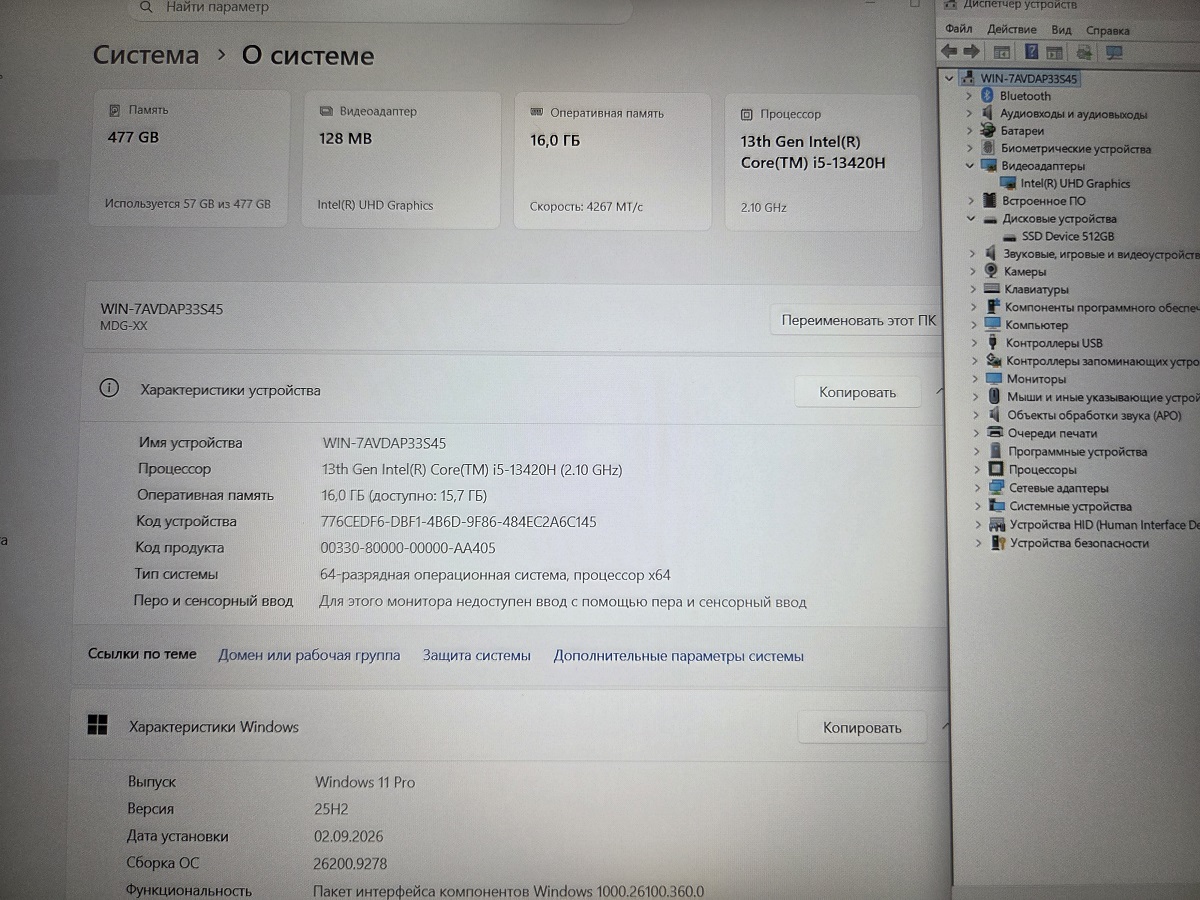Click the adapter icon beside Intel(R) UHD Graphics
This screenshot has width=1200, height=900.
[x=1008, y=183]
